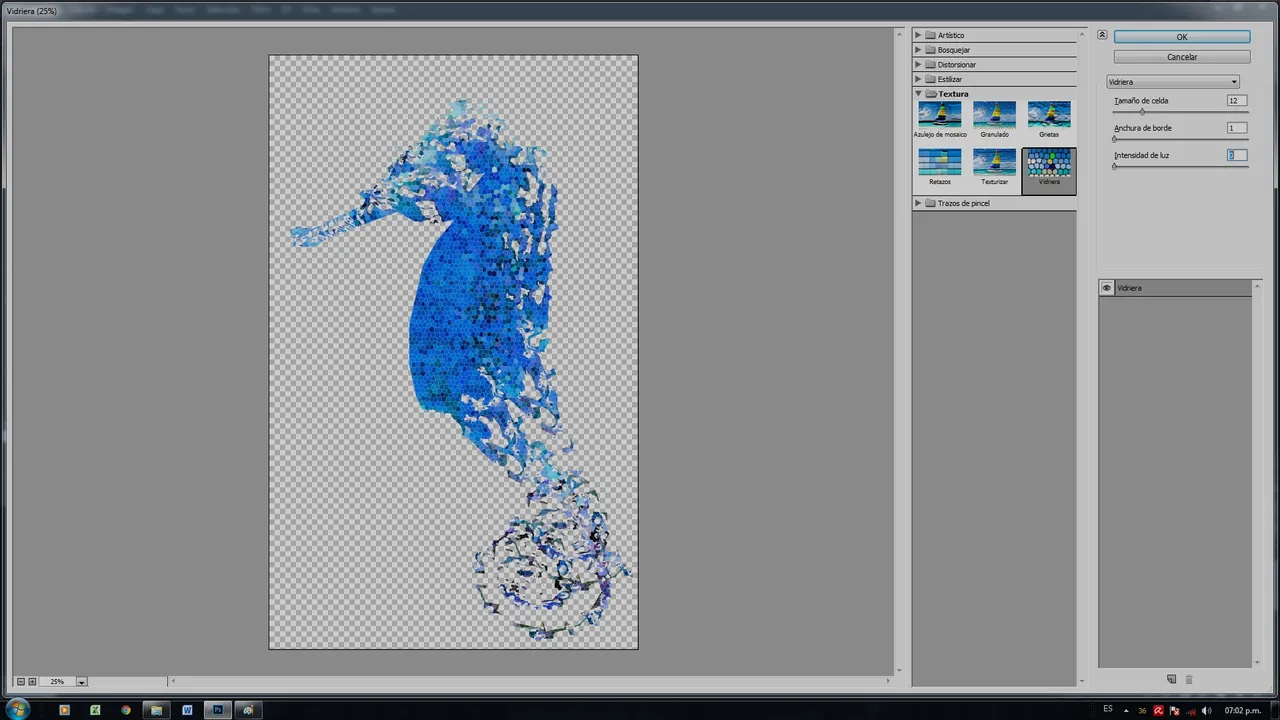Show hidden system tray icons arrow
The image size is (1280, 720).
(x=1127, y=711)
